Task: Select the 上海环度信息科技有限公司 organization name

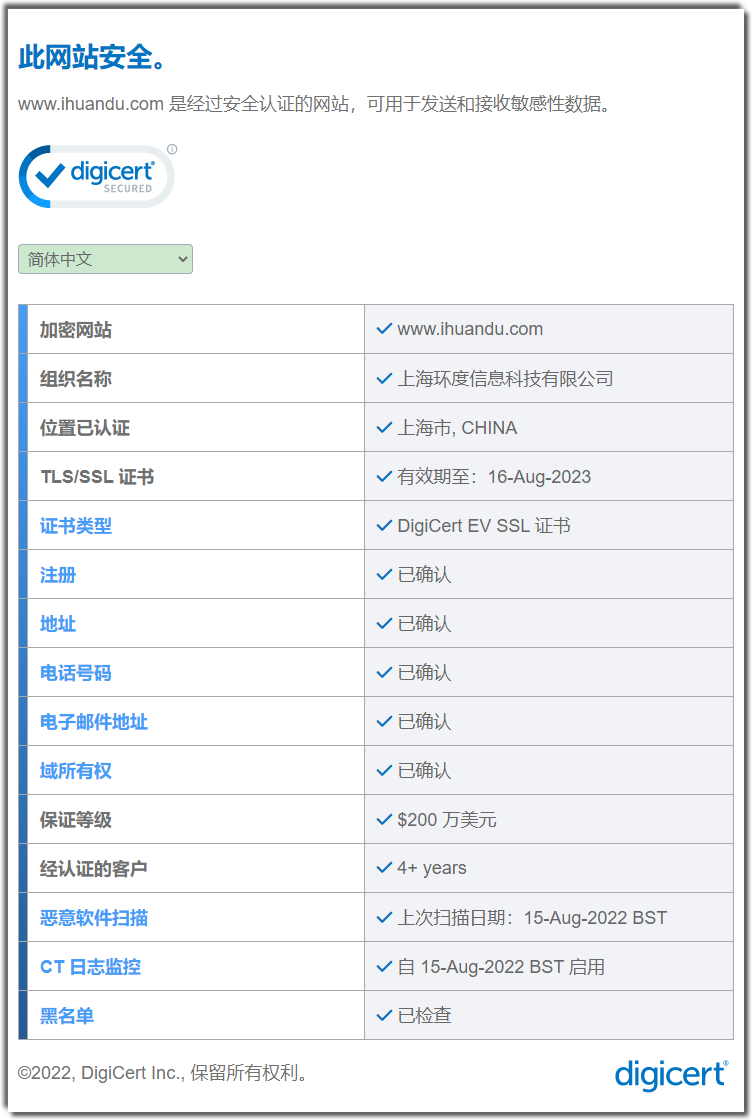Action: 505,379
